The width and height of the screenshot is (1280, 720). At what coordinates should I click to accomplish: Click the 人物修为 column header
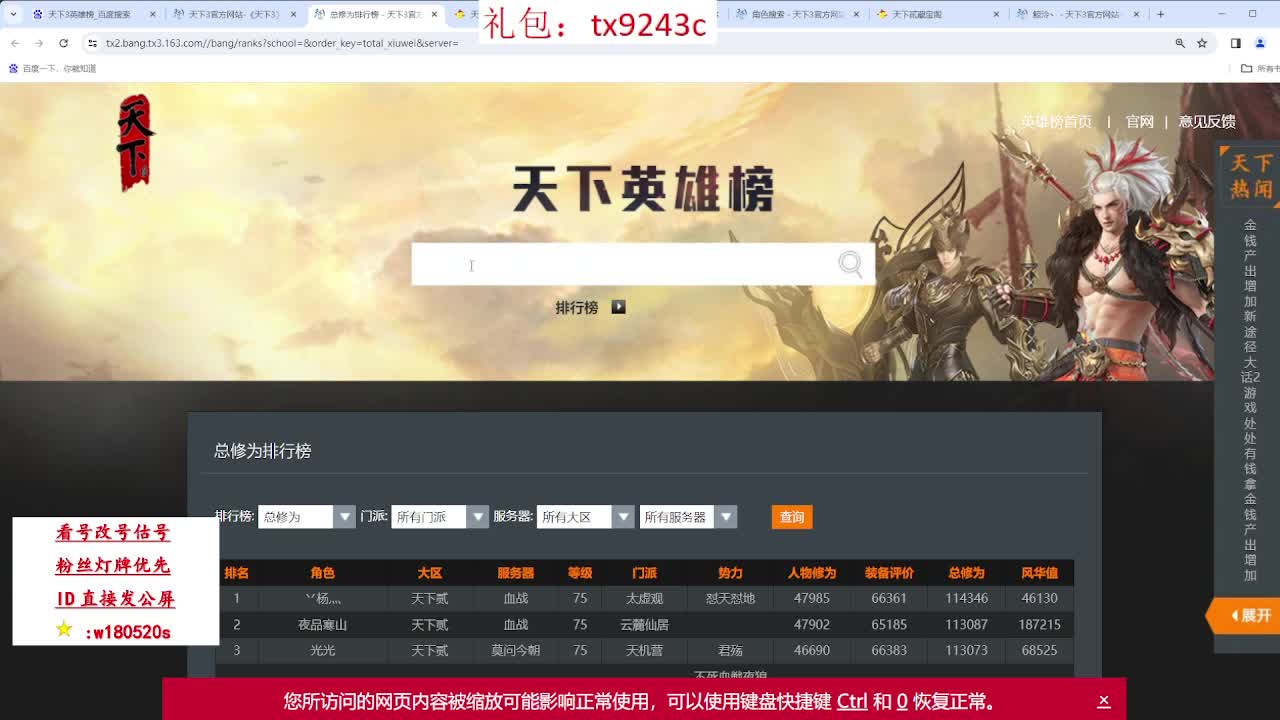point(811,573)
